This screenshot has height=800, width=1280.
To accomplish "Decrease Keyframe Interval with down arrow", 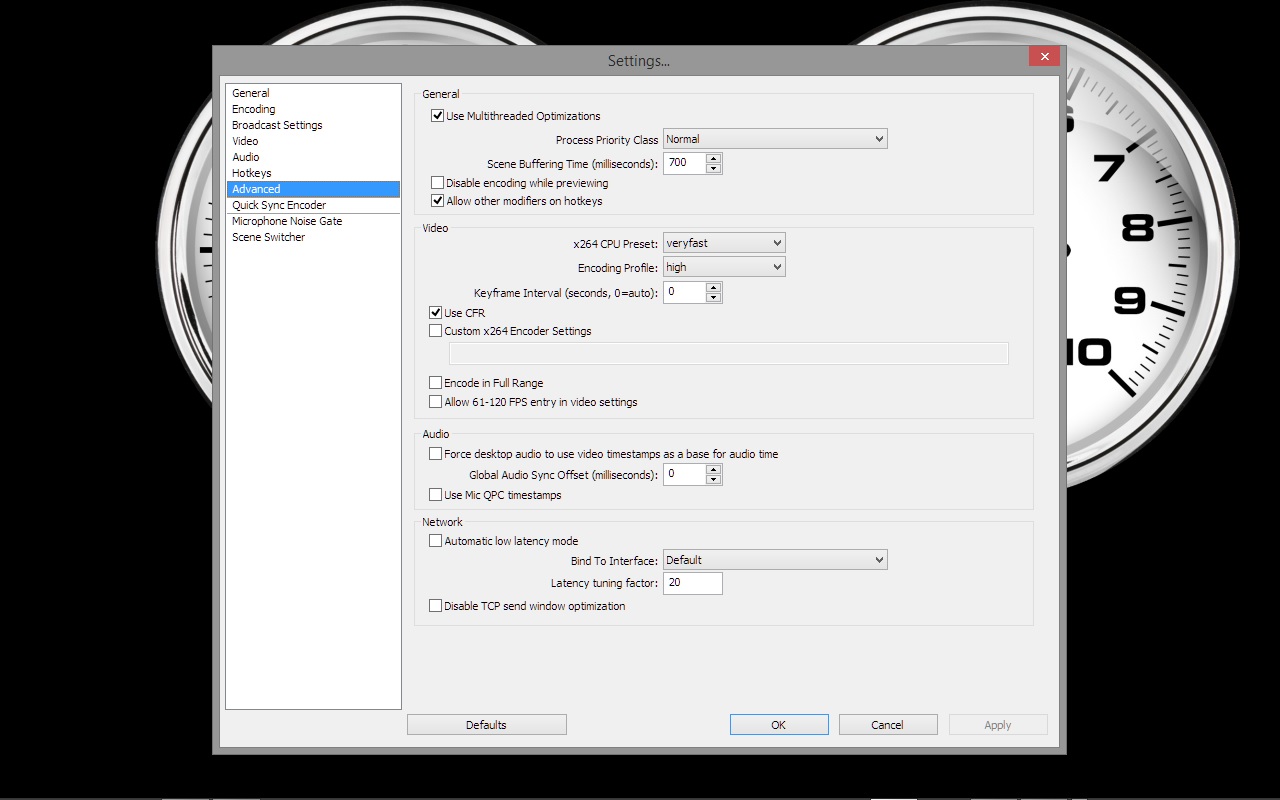I will [x=713, y=297].
